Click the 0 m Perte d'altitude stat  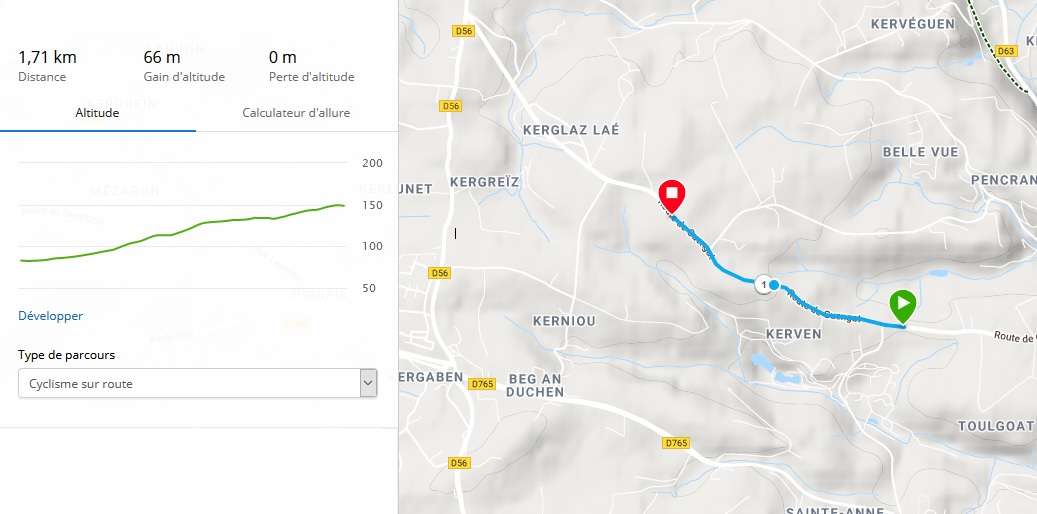(283, 57)
